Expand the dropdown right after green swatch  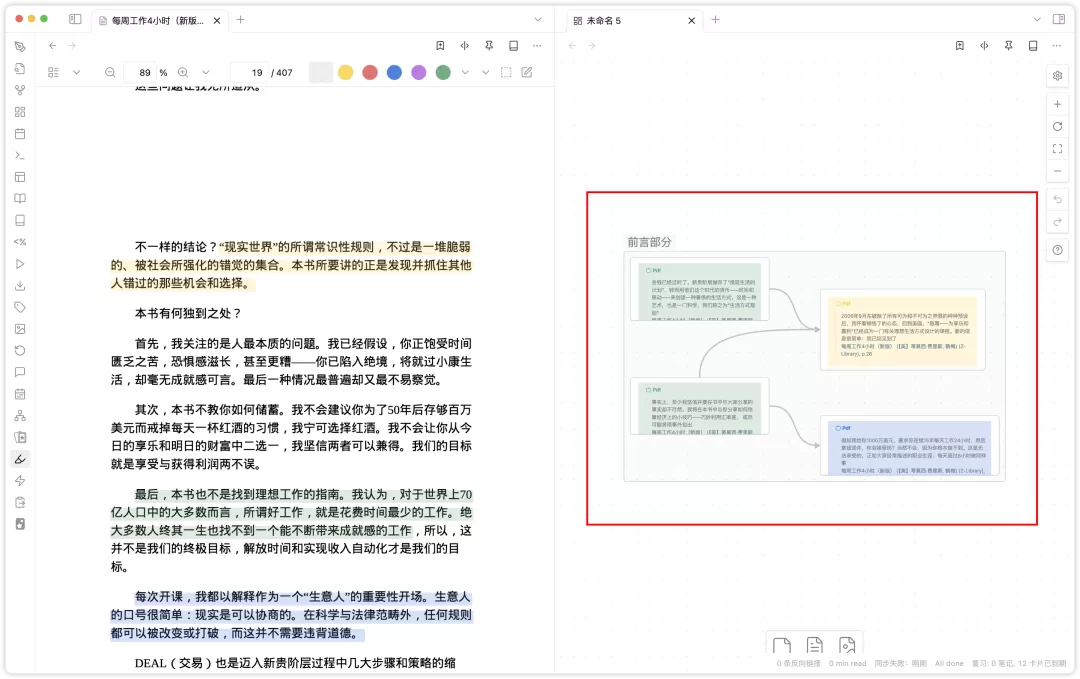pyautogui.click(x=466, y=72)
